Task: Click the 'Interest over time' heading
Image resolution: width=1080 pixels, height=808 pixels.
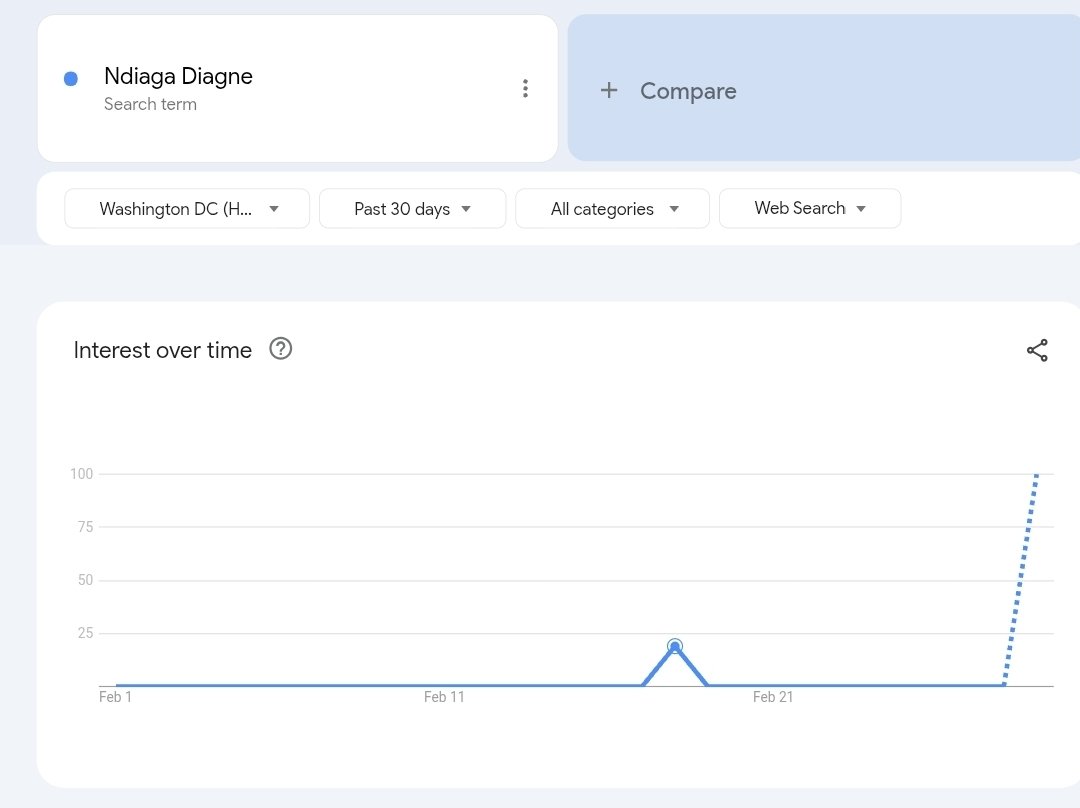Action: [163, 350]
